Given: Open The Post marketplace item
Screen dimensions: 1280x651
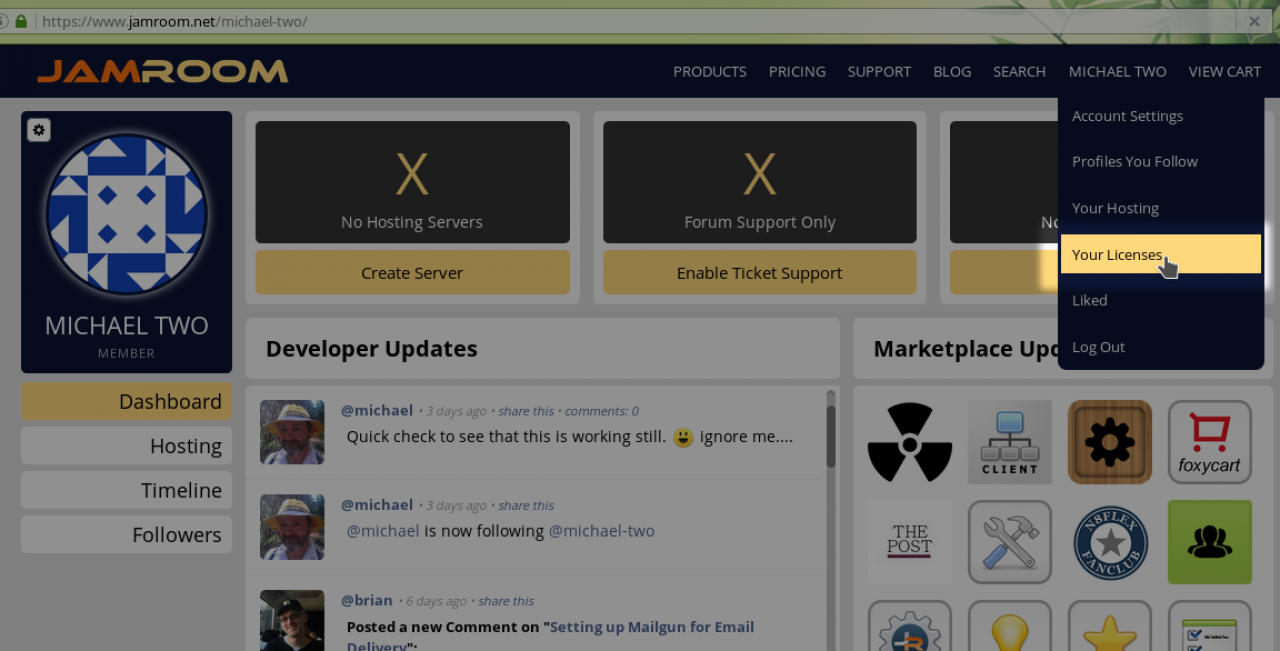Looking at the screenshot, I should coord(910,542).
